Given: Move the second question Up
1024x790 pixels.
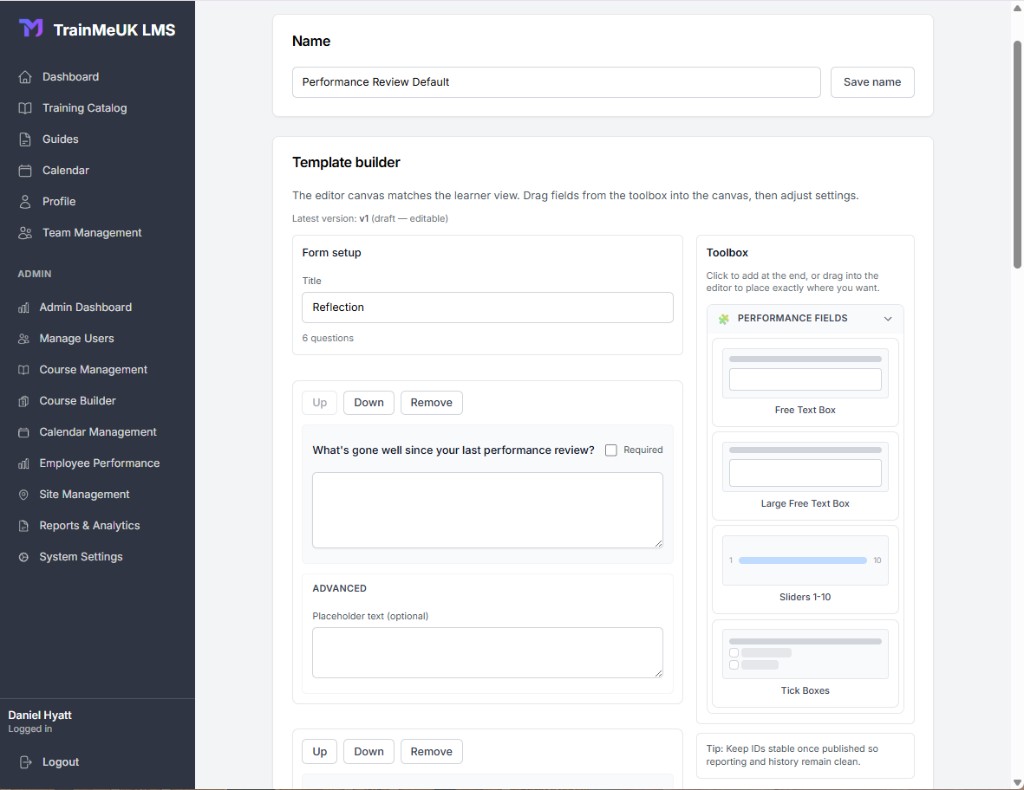Looking at the screenshot, I should (x=319, y=751).
